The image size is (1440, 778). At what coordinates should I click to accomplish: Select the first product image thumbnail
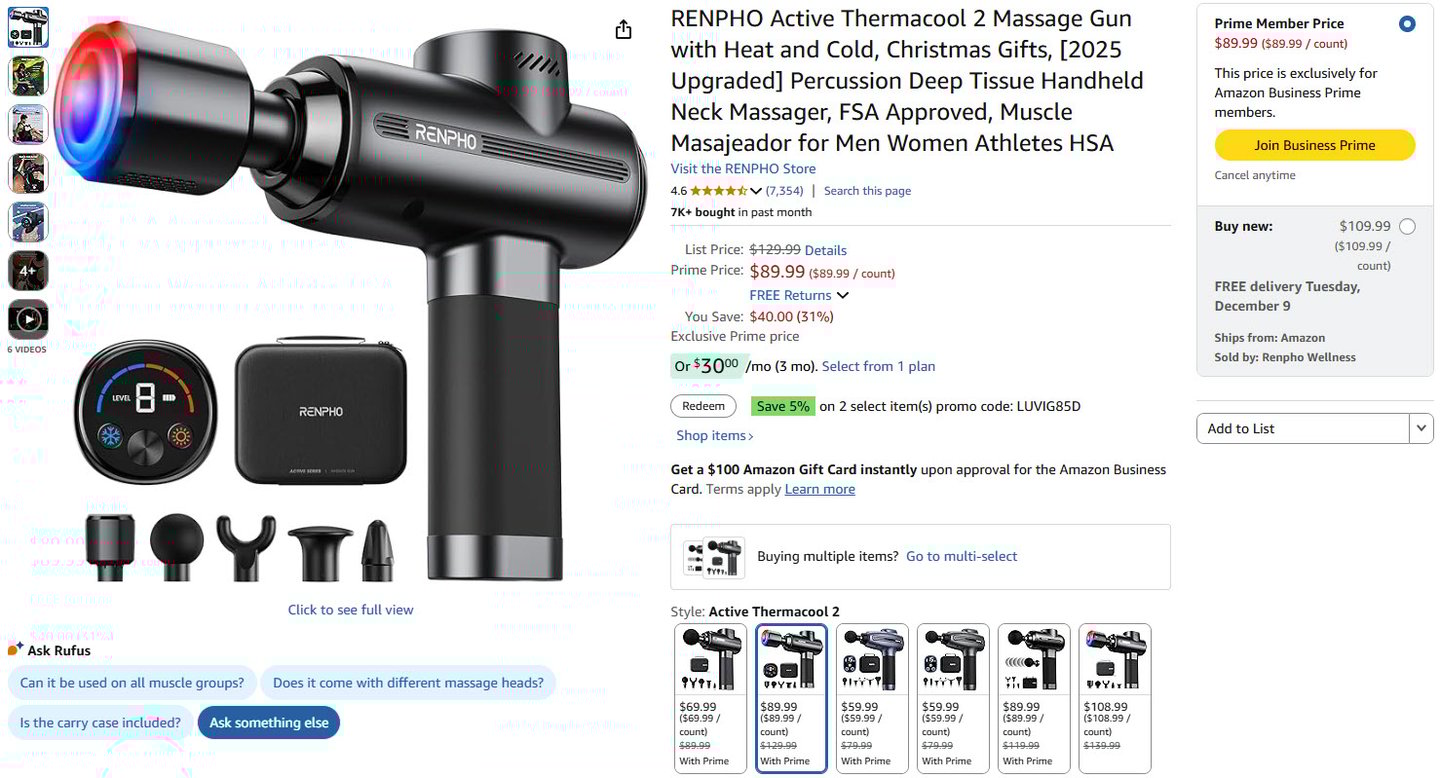[28, 27]
